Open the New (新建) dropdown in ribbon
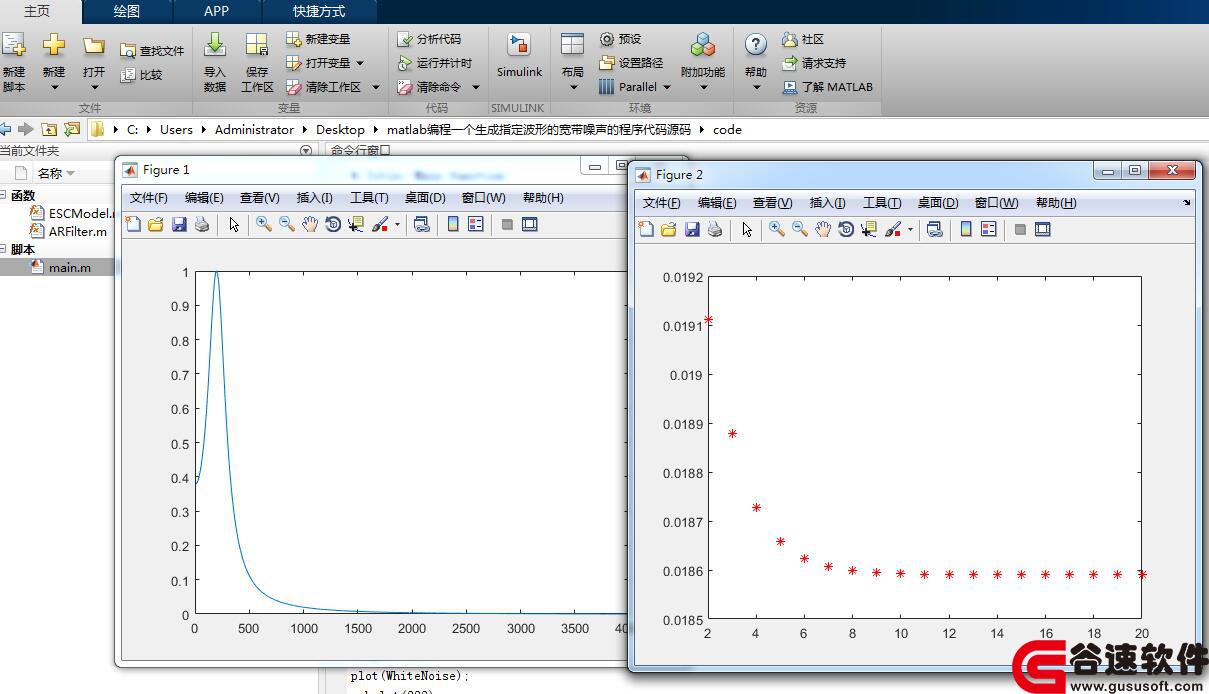 tap(54, 62)
